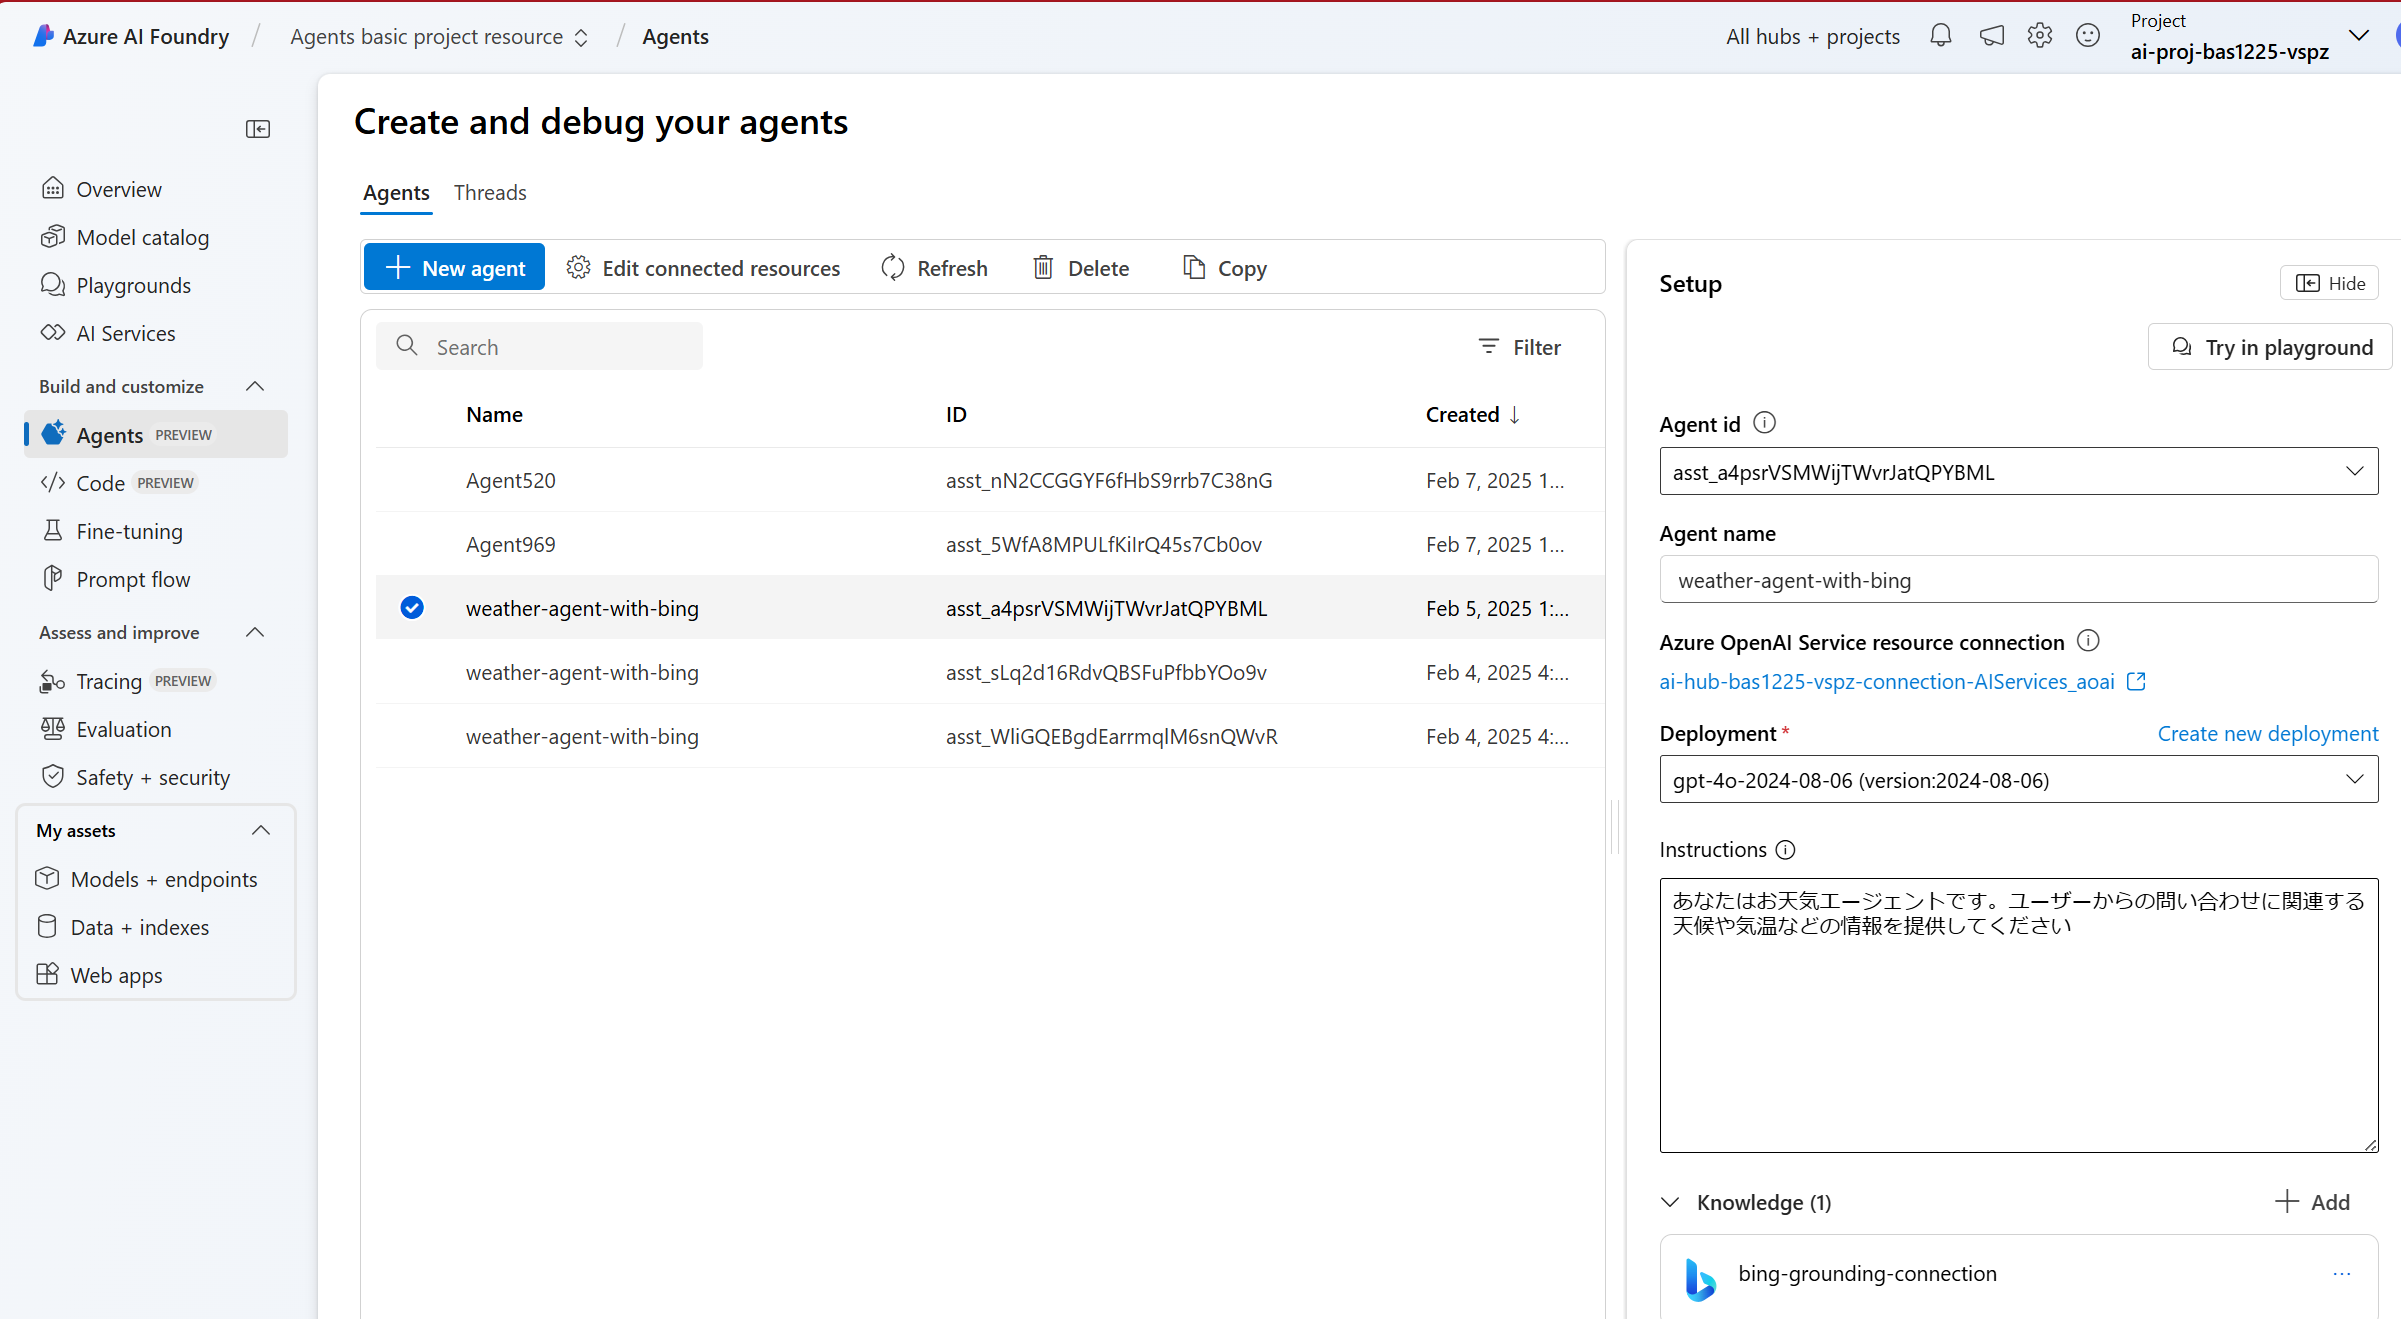Open the announcements megaphone icon
This screenshot has width=2401, height=1319.
pyautogui.click(x=1991, y=36)
